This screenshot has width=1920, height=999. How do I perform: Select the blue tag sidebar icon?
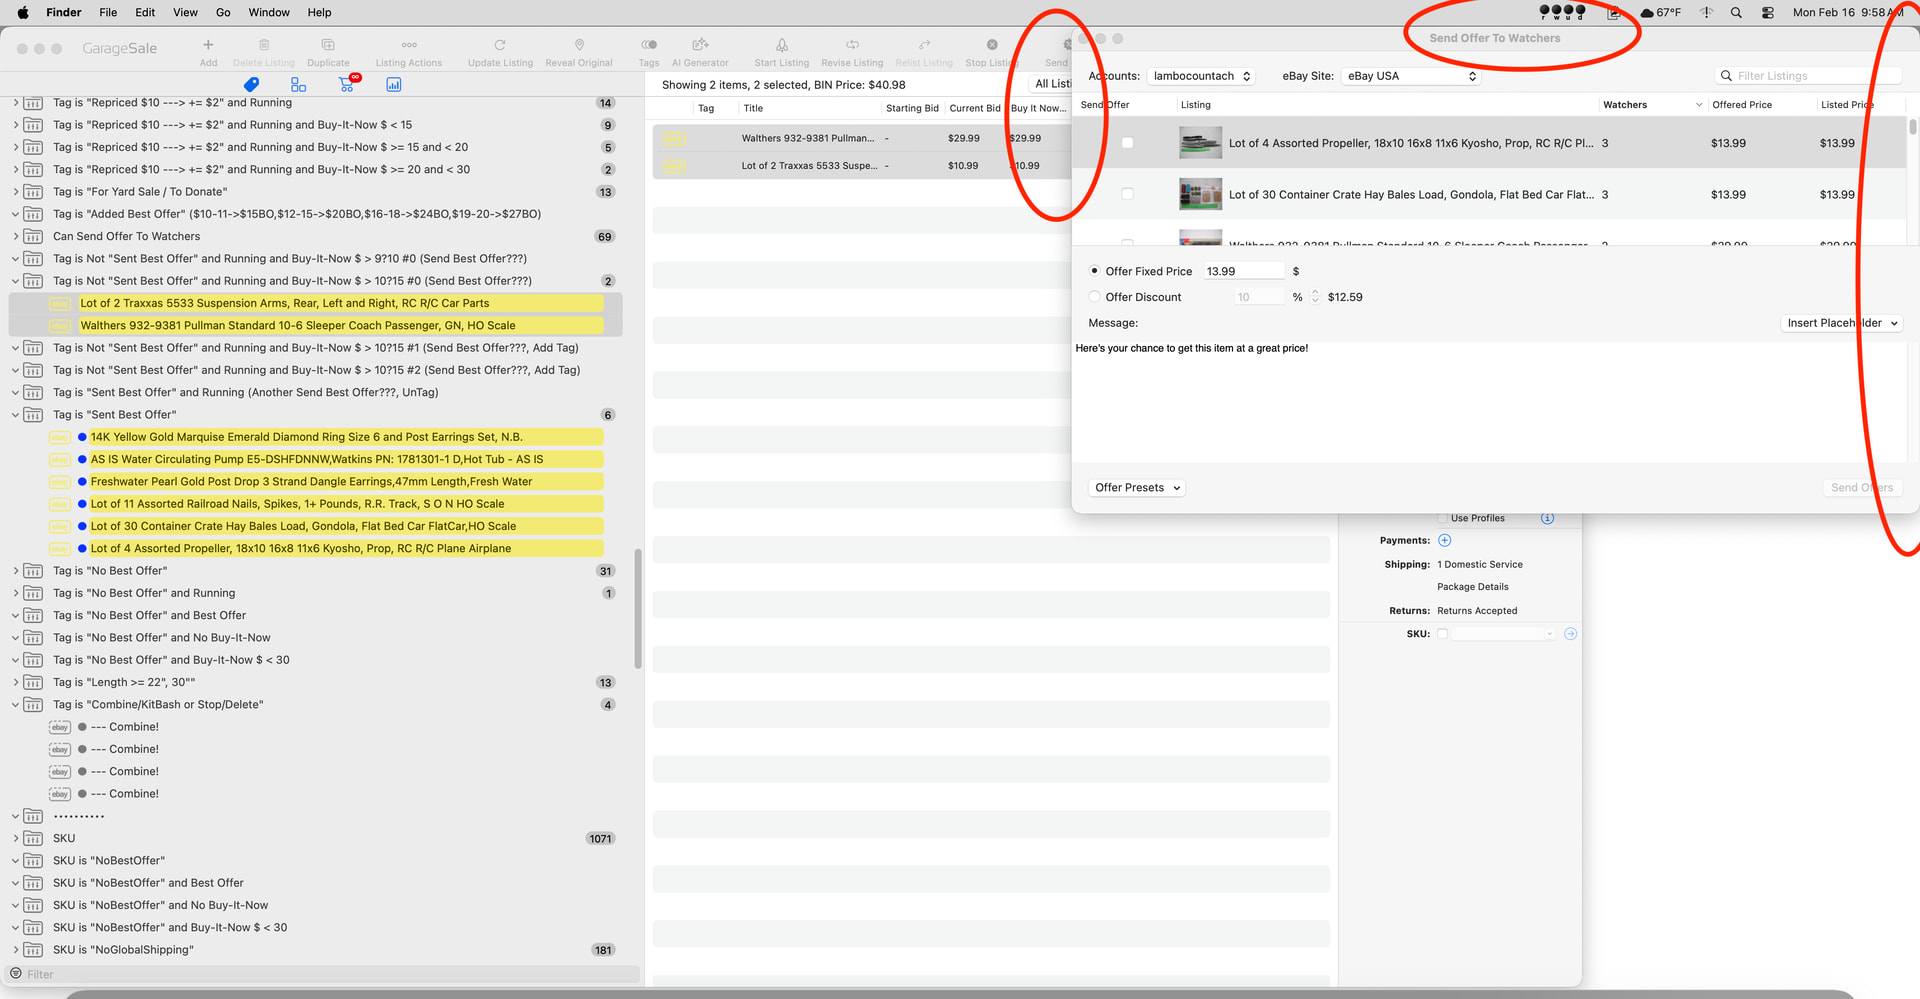click(251, 85)
